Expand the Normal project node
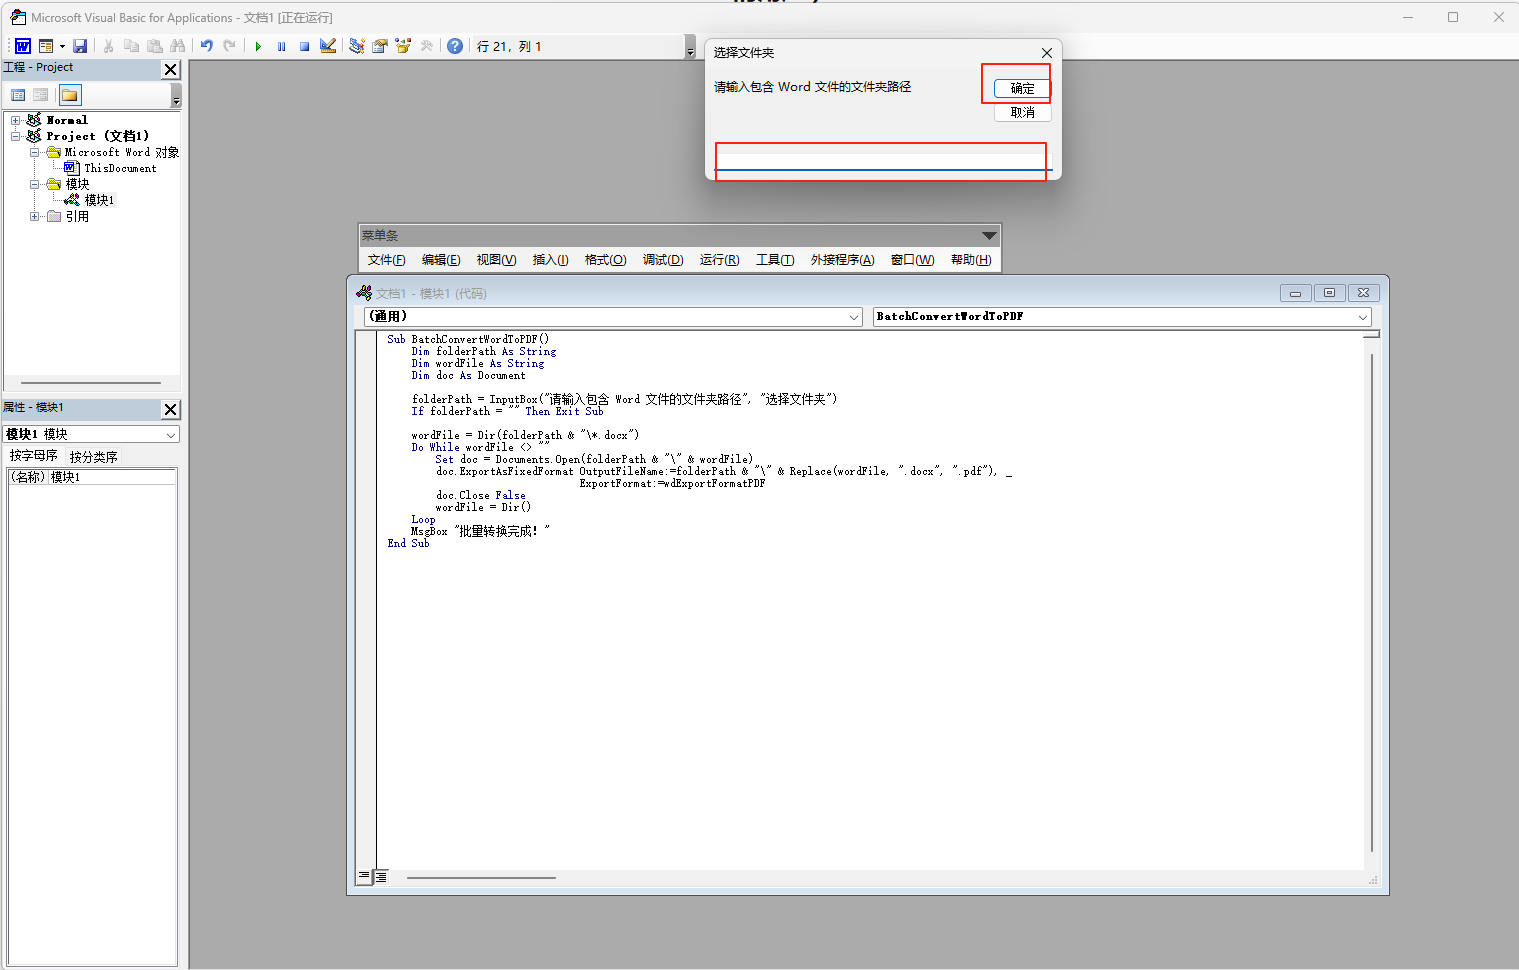The height and width of the screenshot is (970, 1519). 15,120
